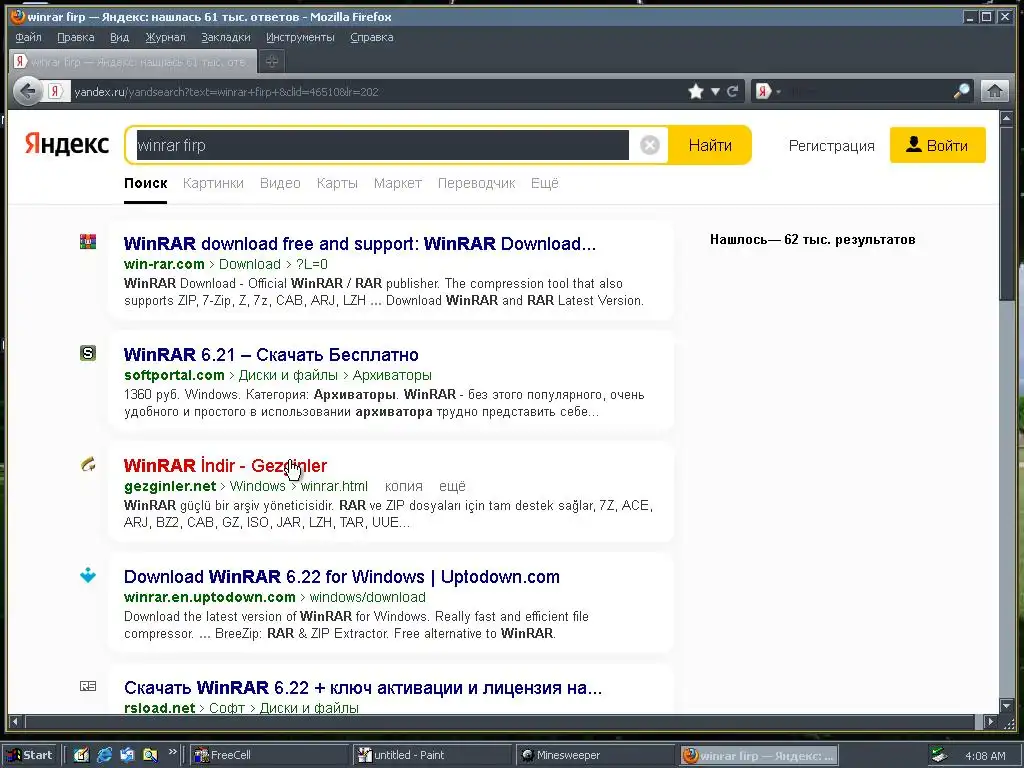Launch Internet Explorer from quick launch
The width and height of the screenshot is (1024, 768).
[x=104, y=755]
